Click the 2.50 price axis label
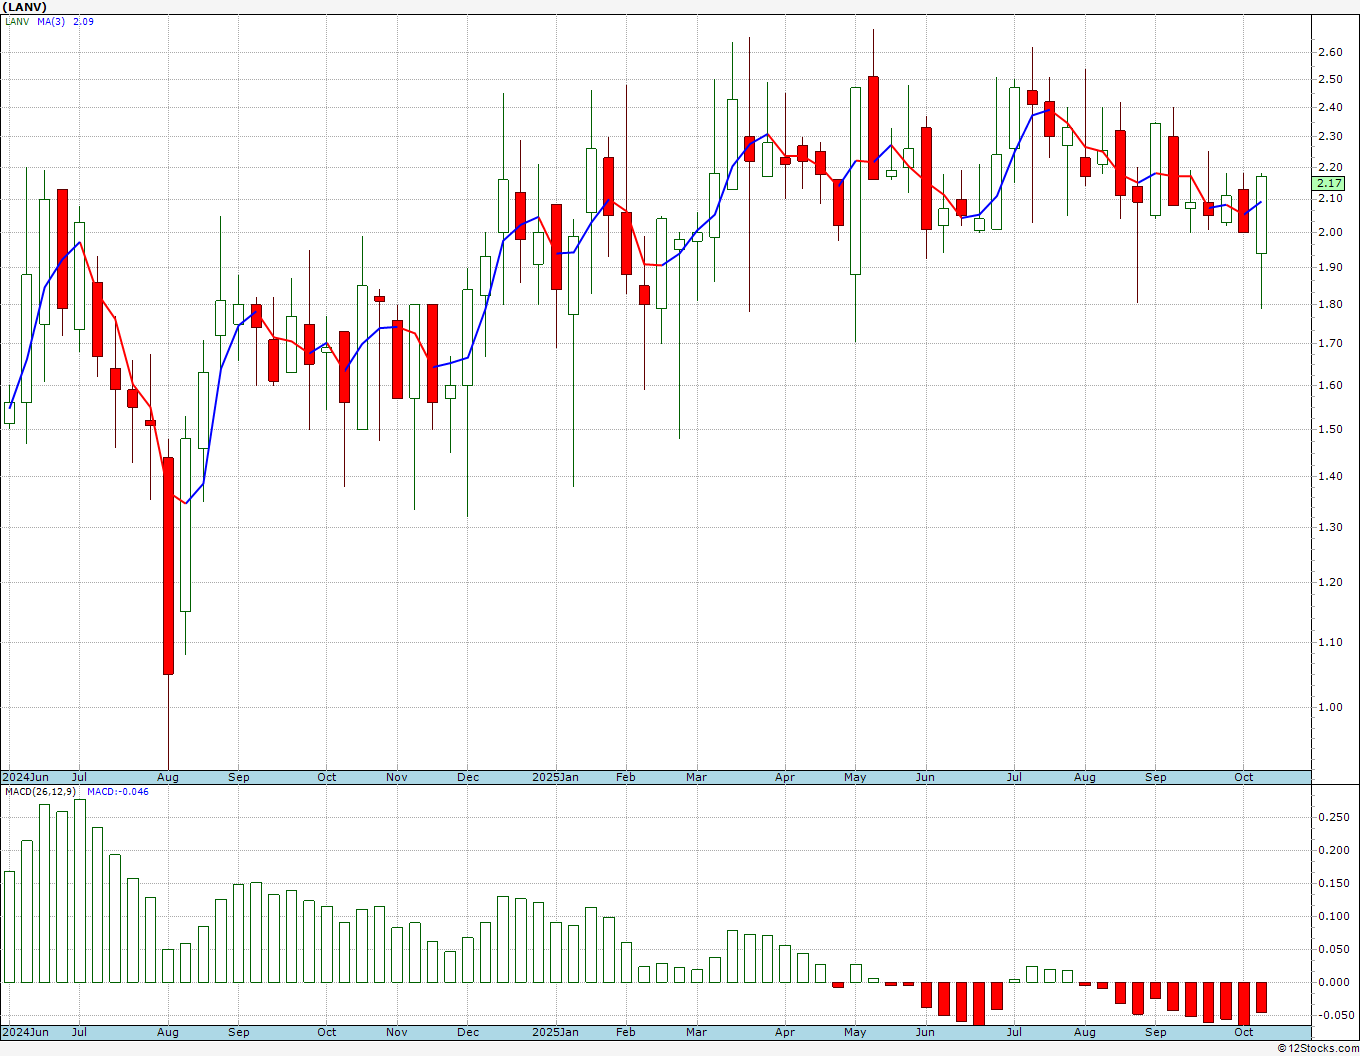Screen dimensions: 1360x1056 pyautogui.click(x=1330, y=79)
